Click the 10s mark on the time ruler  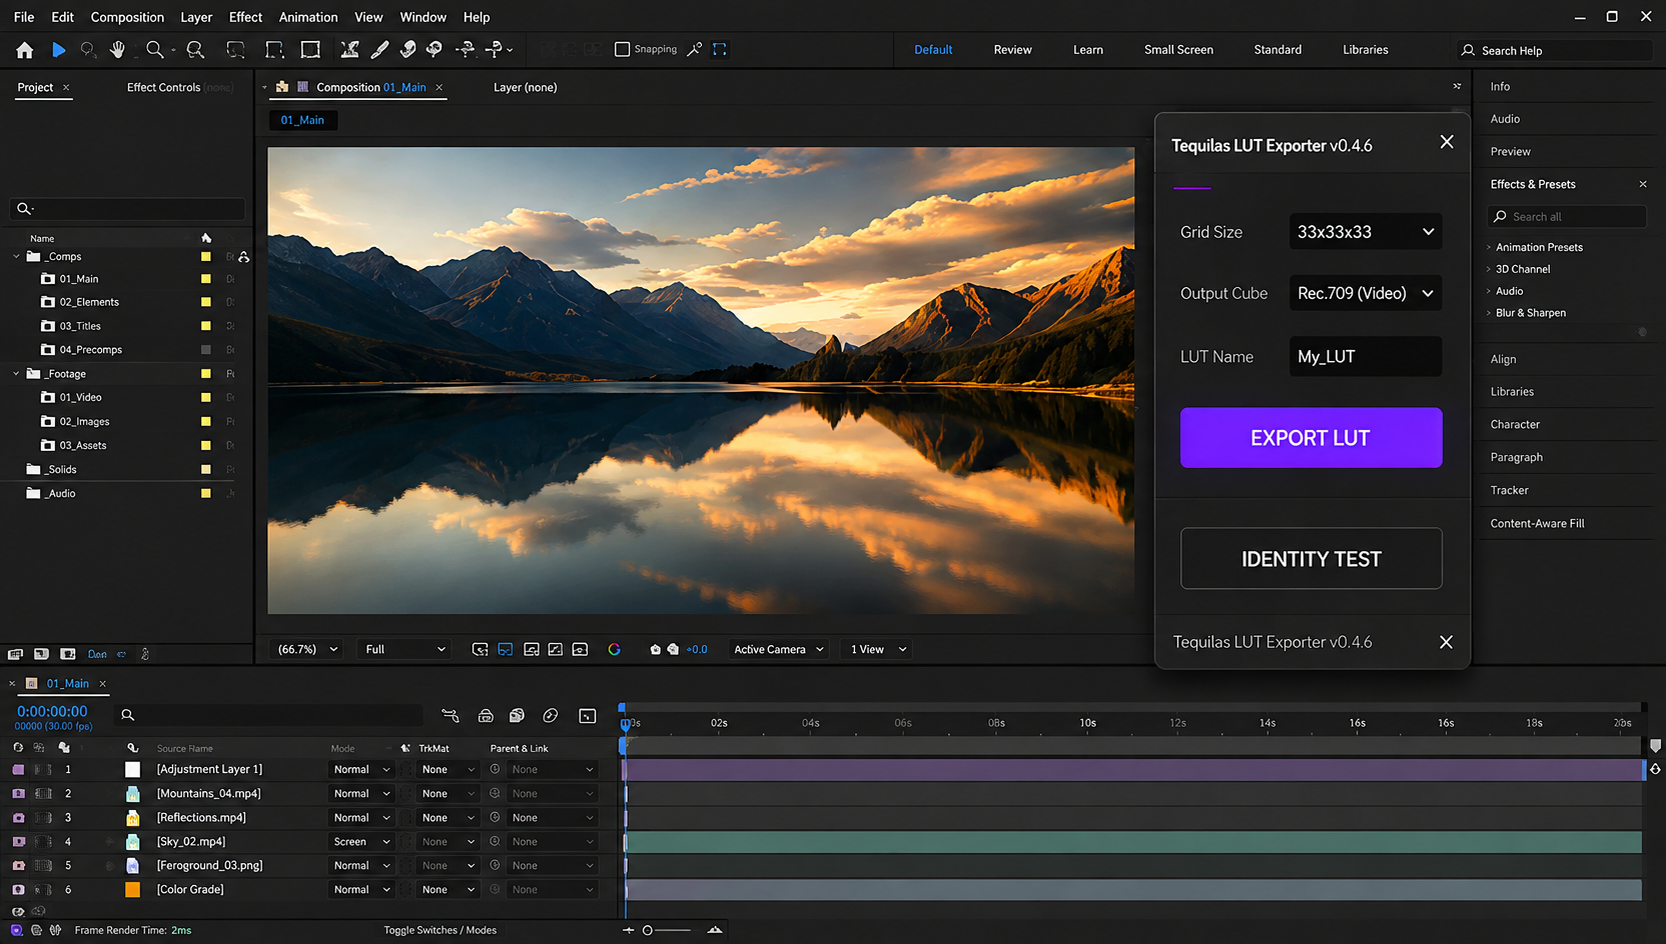click(1087, 723)
